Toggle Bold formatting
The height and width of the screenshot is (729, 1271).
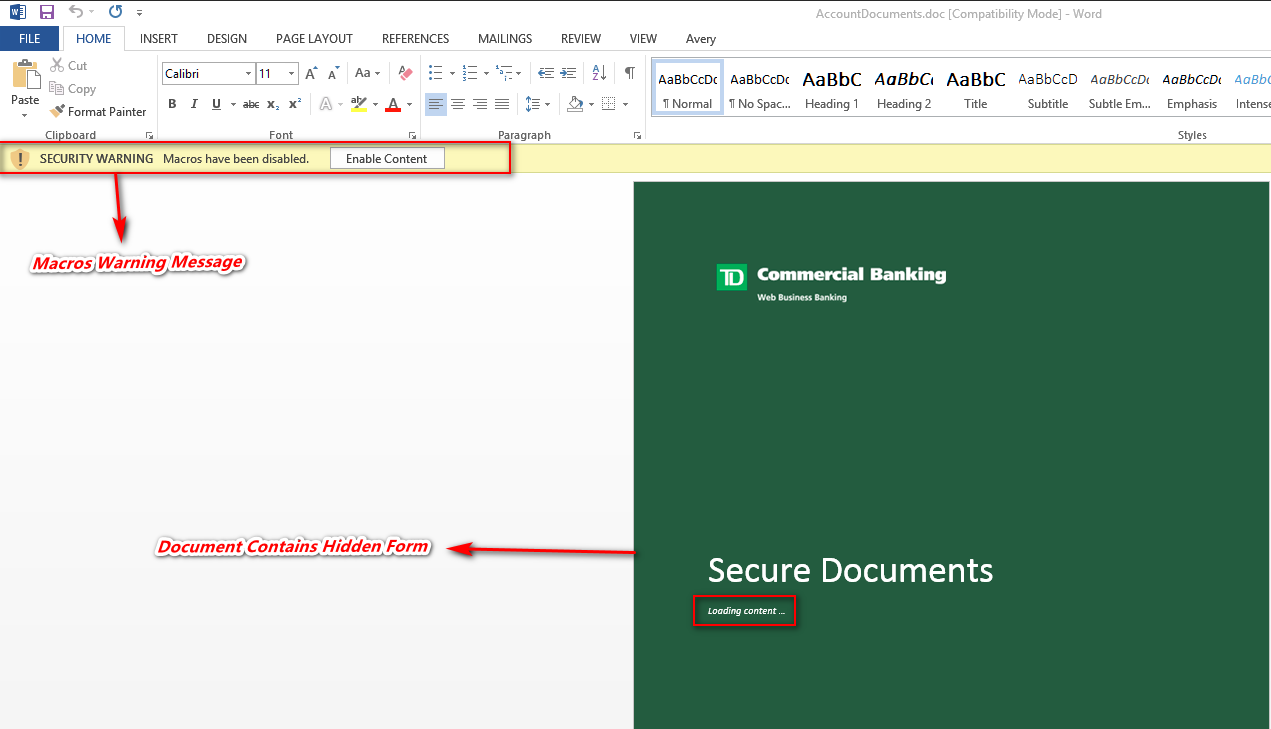point(172,104)
